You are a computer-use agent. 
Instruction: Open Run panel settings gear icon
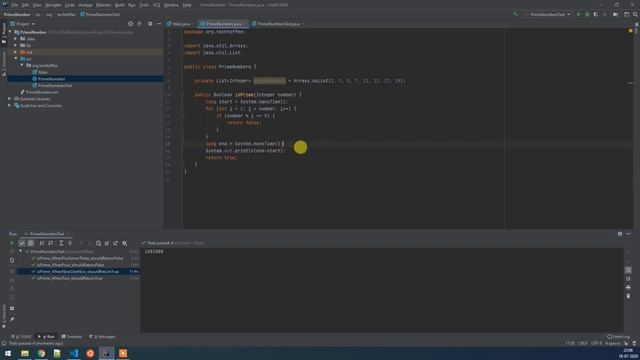[x=620, y=234]
